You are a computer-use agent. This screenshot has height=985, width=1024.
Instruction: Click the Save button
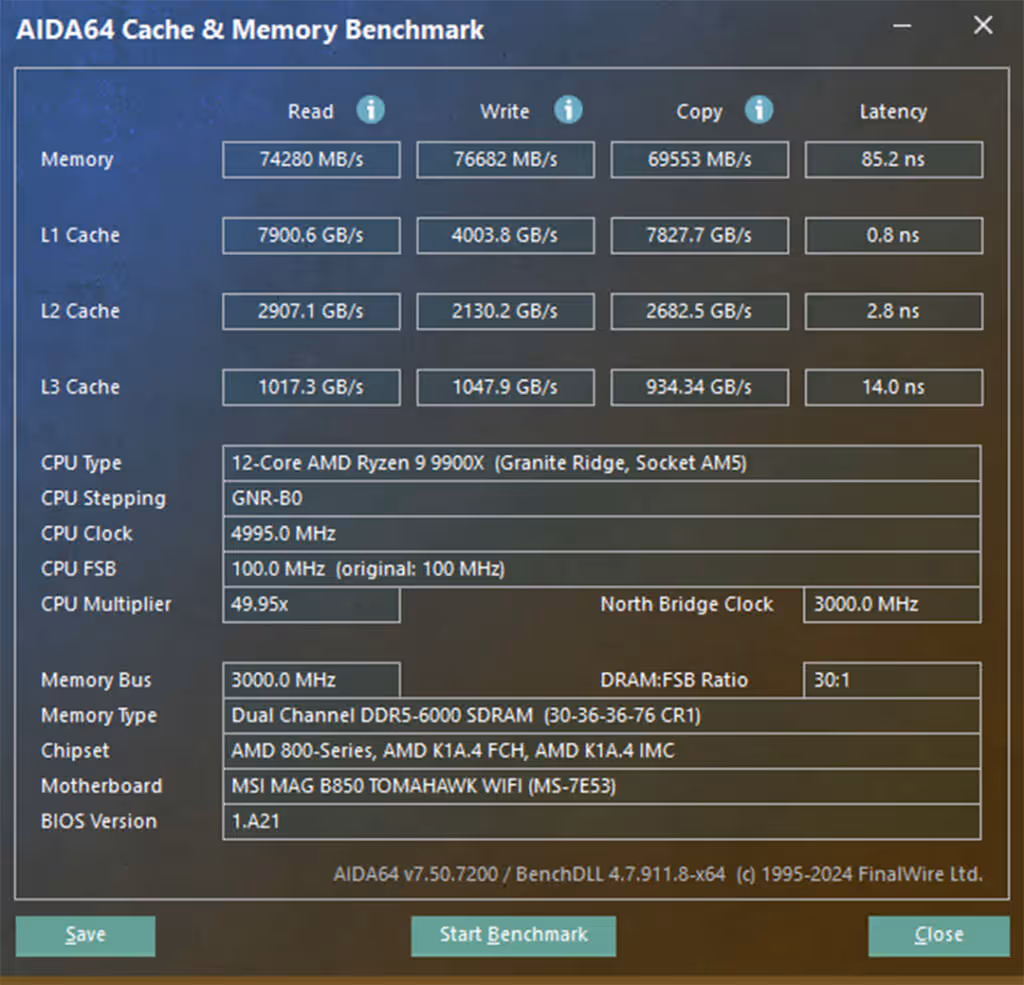[x=85, y=935]
